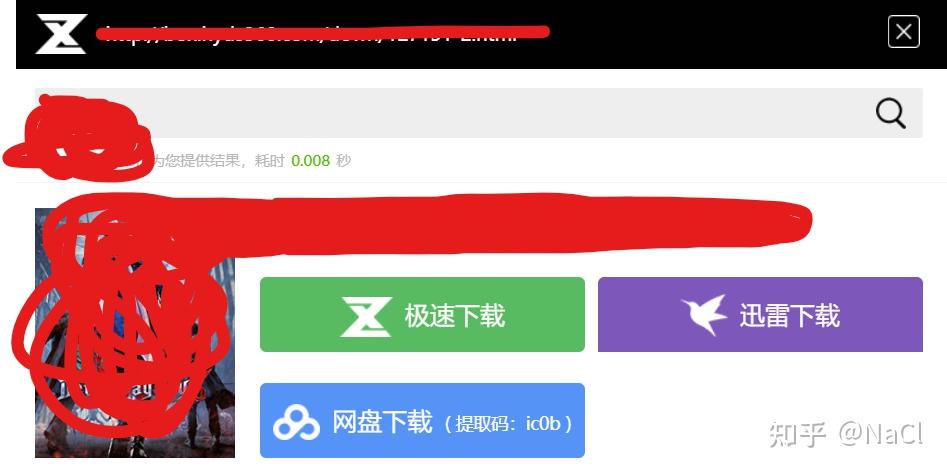Click the redacted URL in black header
The width and height of the screenshot is (947, 472).
point(322,33)
